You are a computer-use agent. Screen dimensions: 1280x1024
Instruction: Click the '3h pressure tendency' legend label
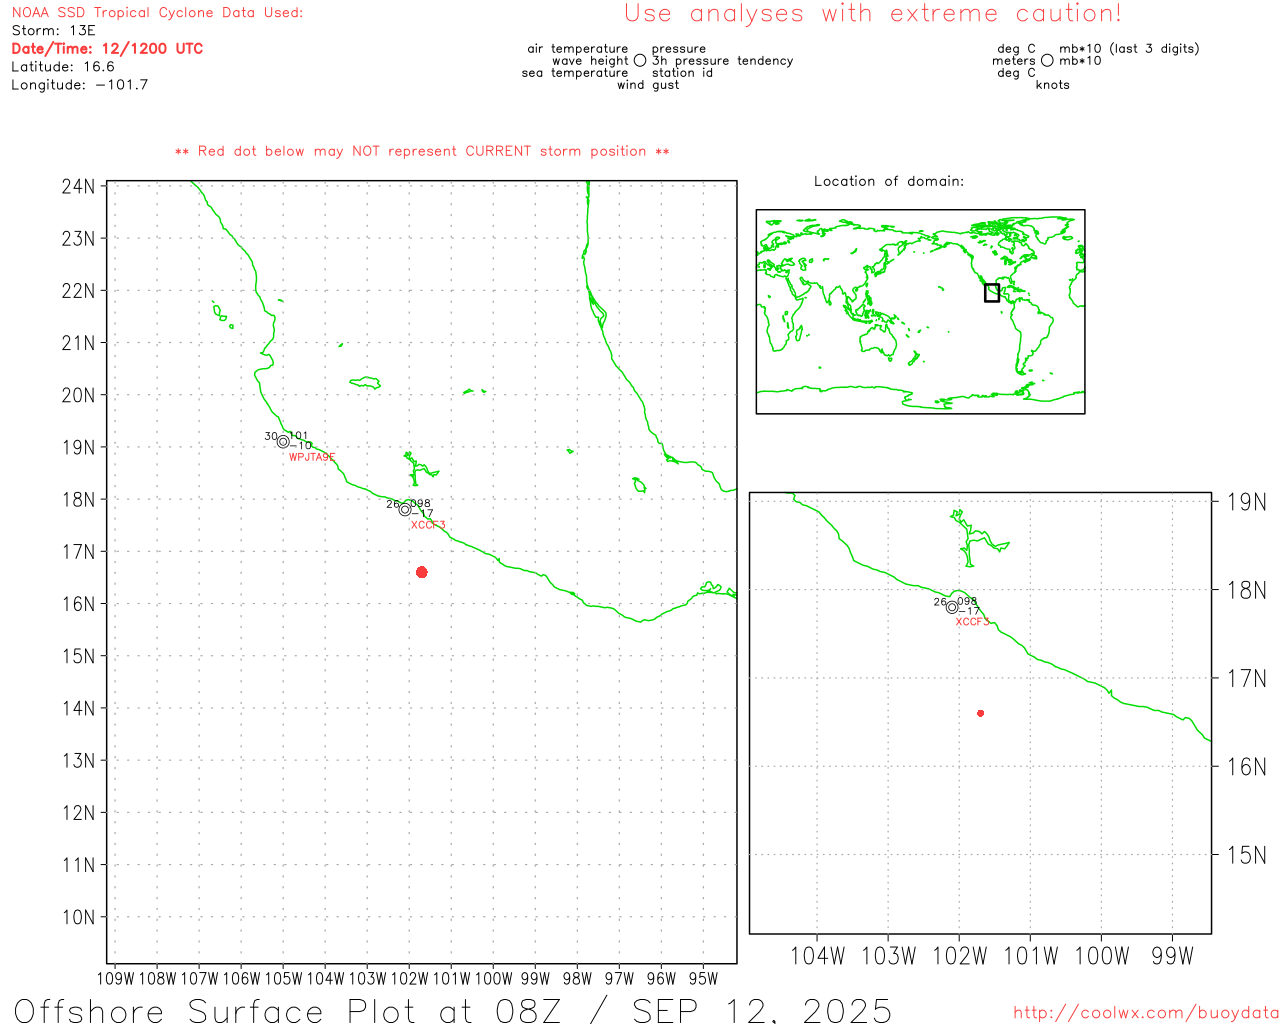point(722,61)
